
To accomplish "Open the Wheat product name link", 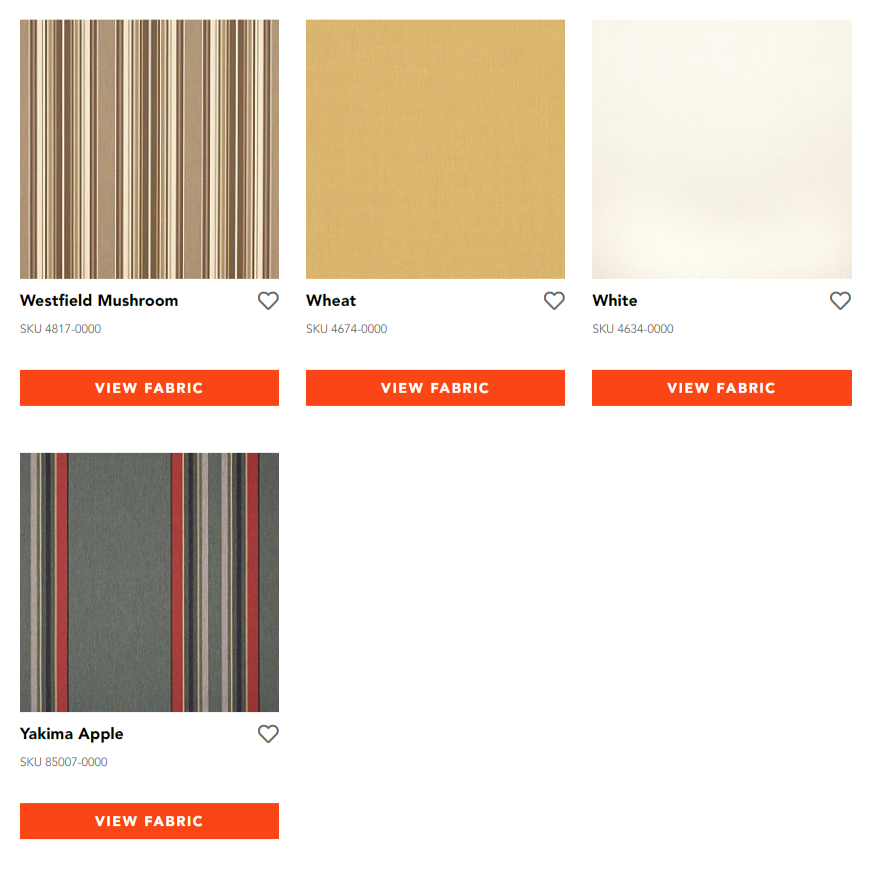I will [331, 301].
